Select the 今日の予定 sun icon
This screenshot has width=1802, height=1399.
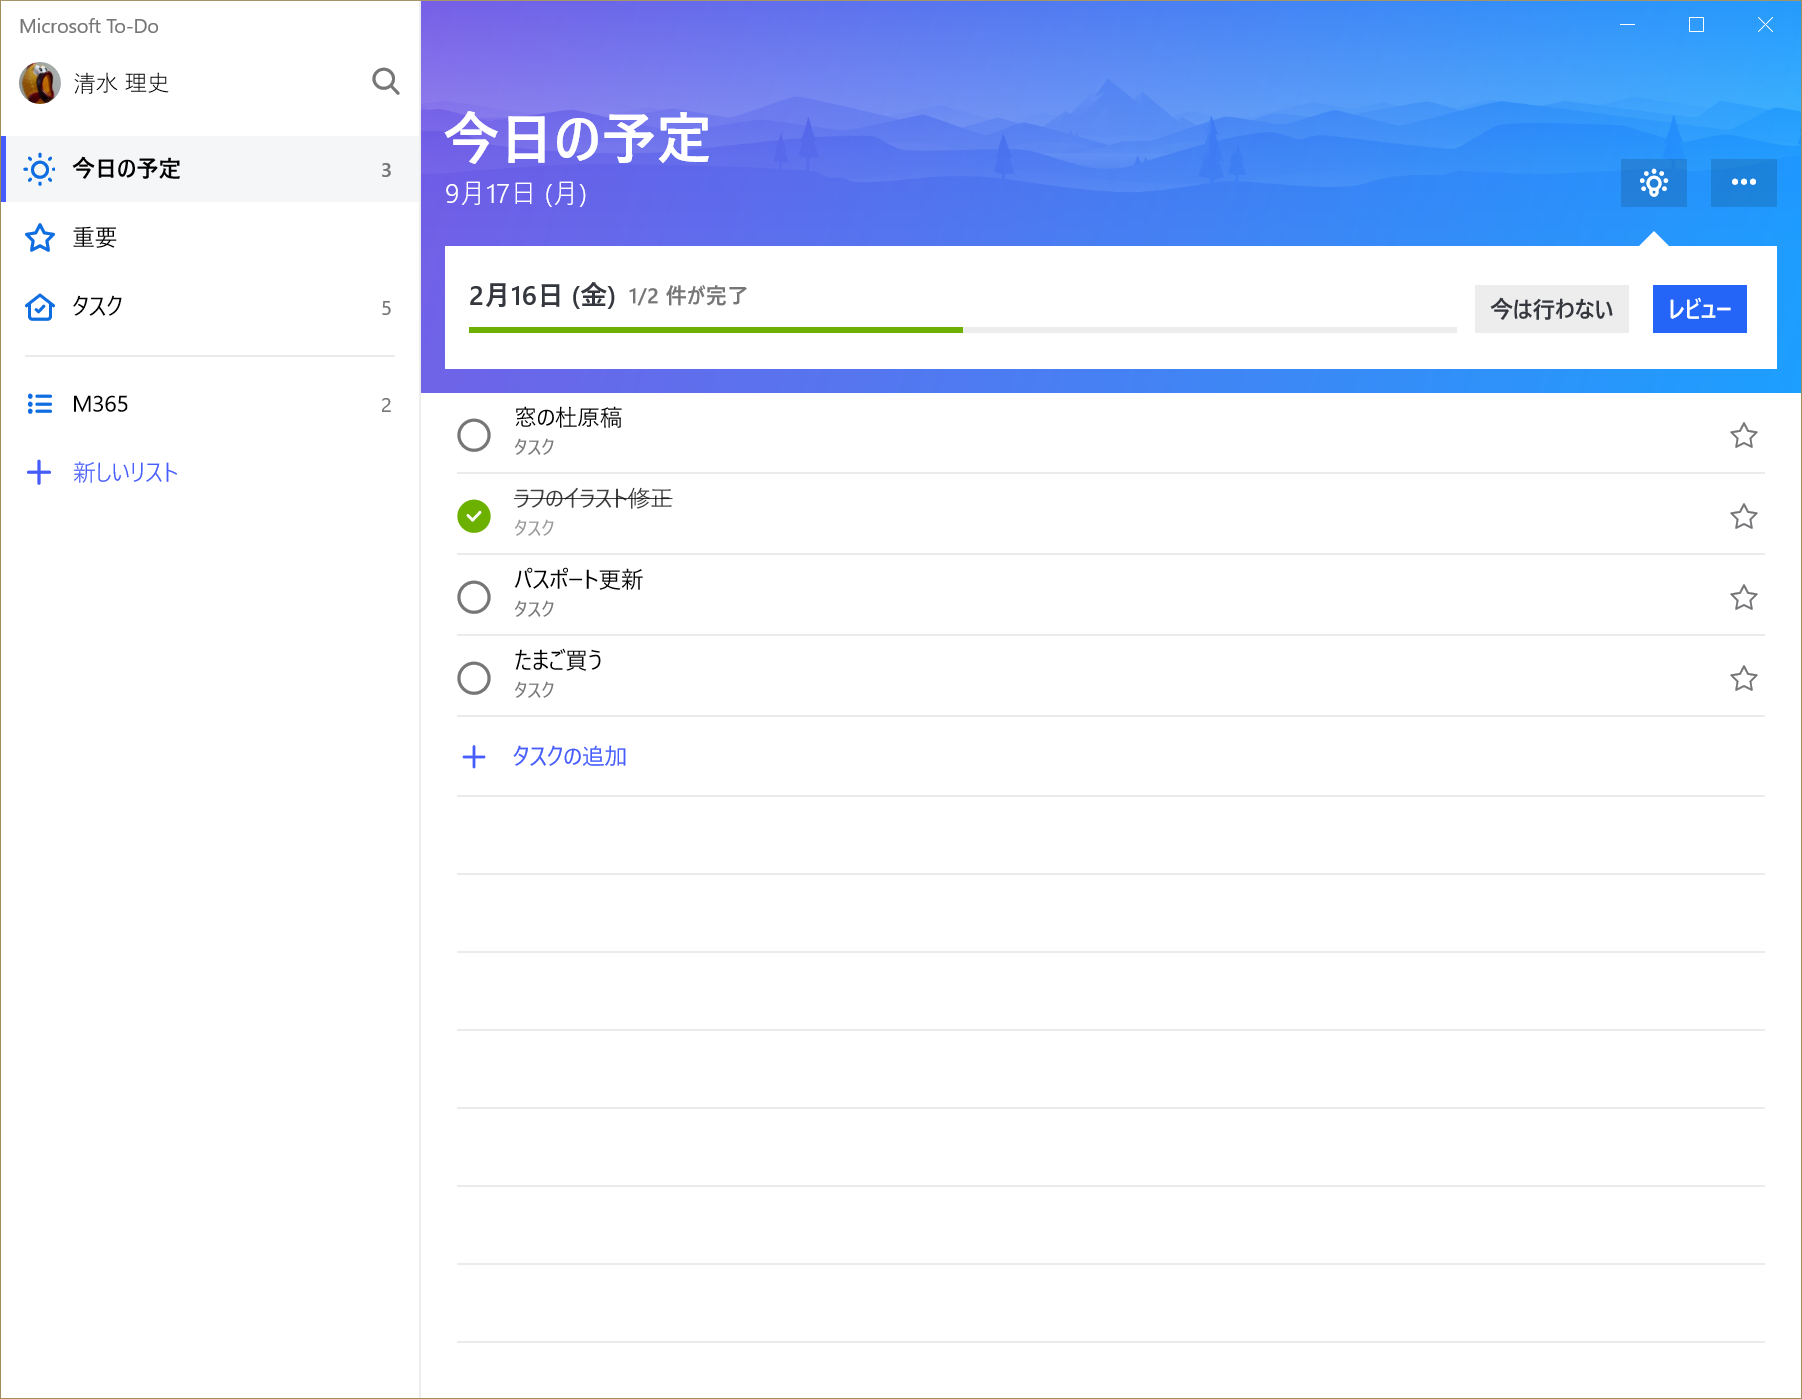pyautogui.click(x=40, y=169)
